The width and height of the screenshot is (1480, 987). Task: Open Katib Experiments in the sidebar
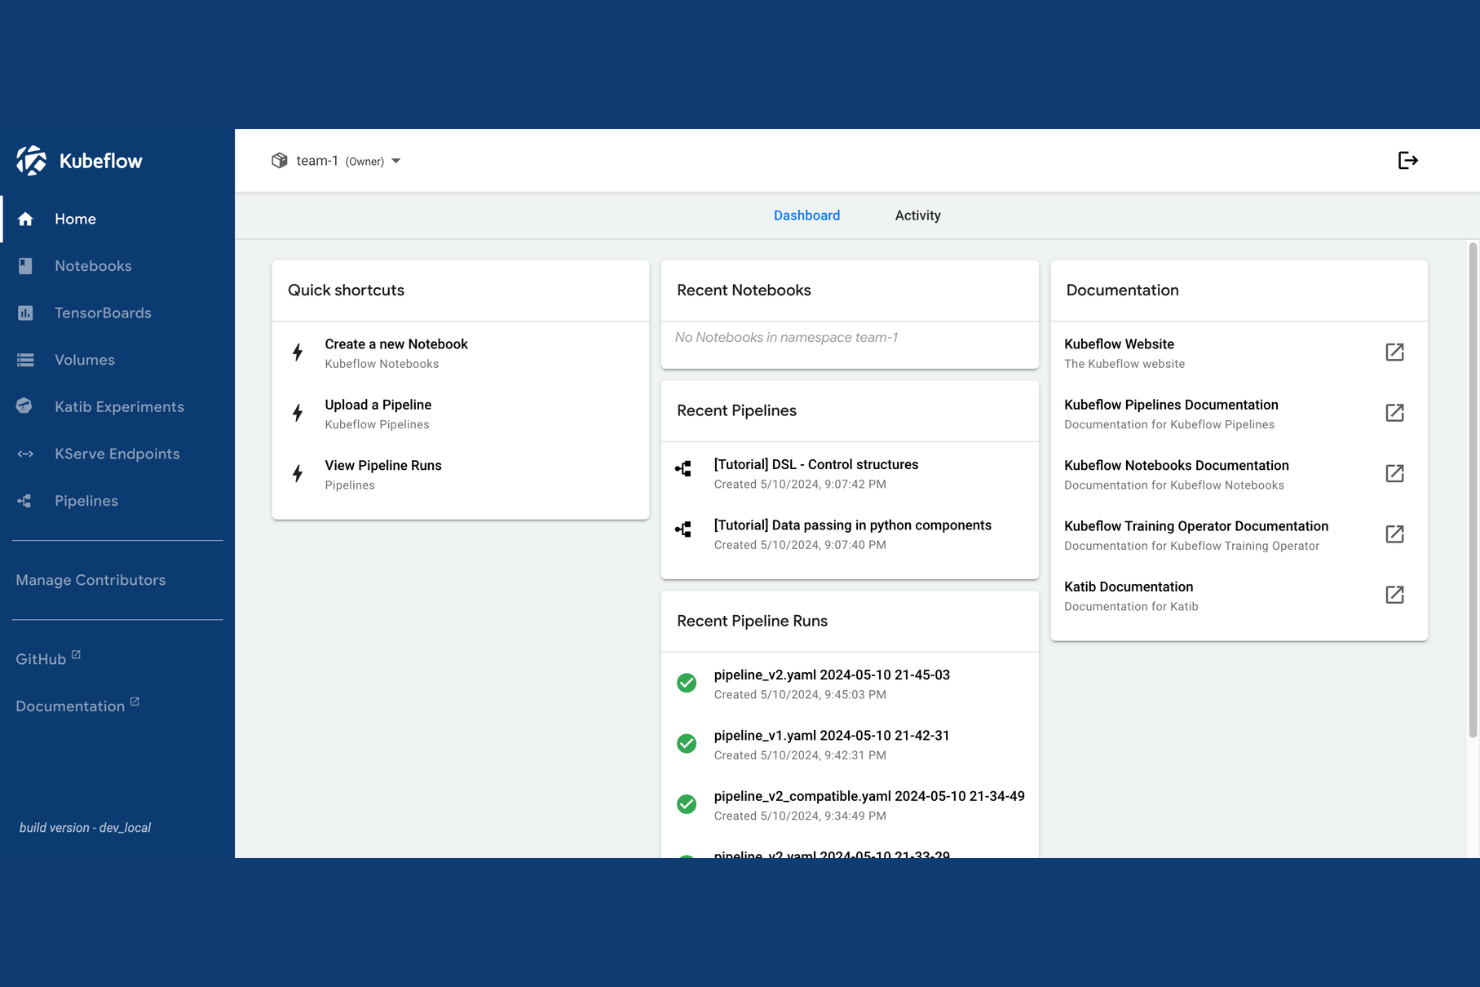(118, 407)
